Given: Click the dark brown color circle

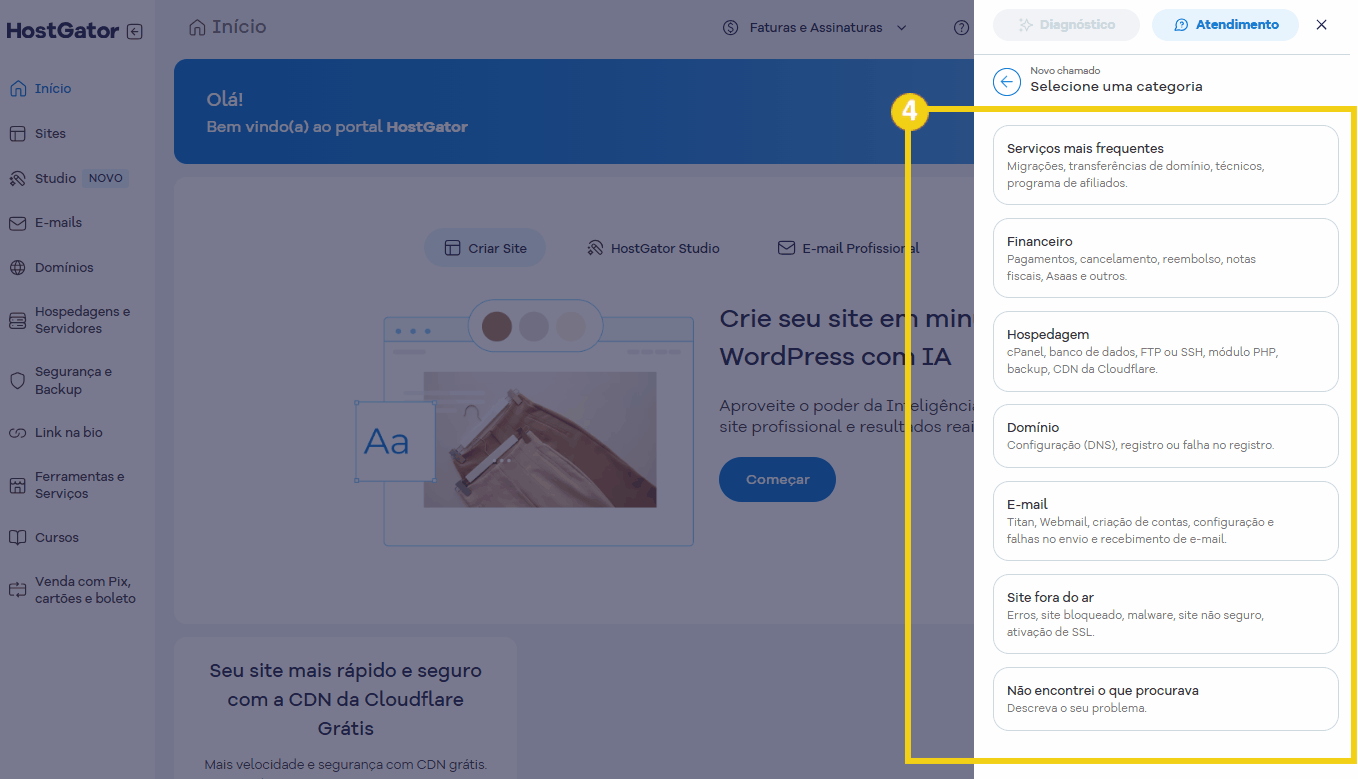Looking at the screenshot, I should coord(497,326).
